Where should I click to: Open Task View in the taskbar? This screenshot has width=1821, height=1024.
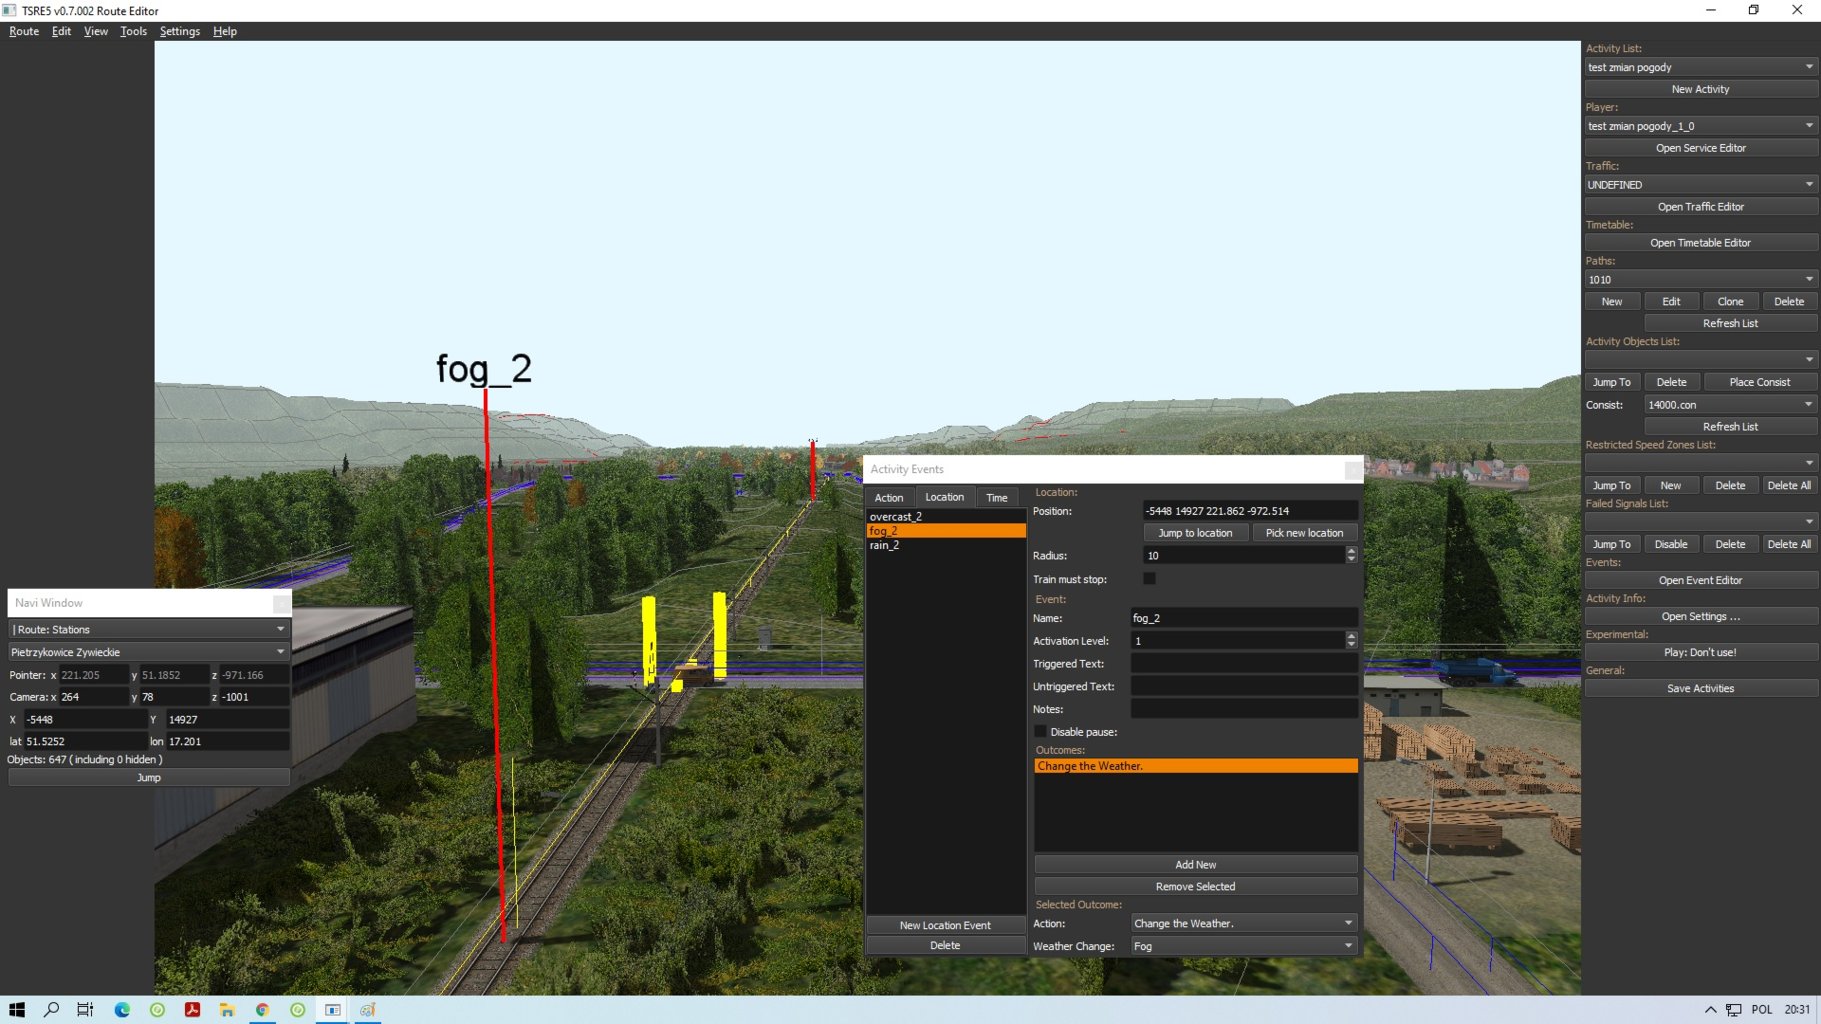[85, 1010]
